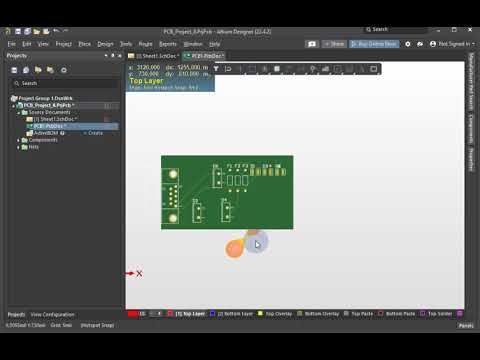The image size is (480, 360).
Task: Click the polygon pour icon in the active bar
Action: click(x=325, y=69)
